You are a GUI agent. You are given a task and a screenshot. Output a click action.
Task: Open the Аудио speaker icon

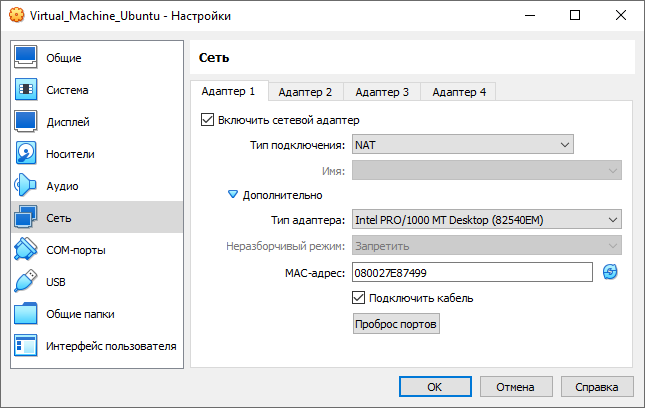tap(26, 186)
